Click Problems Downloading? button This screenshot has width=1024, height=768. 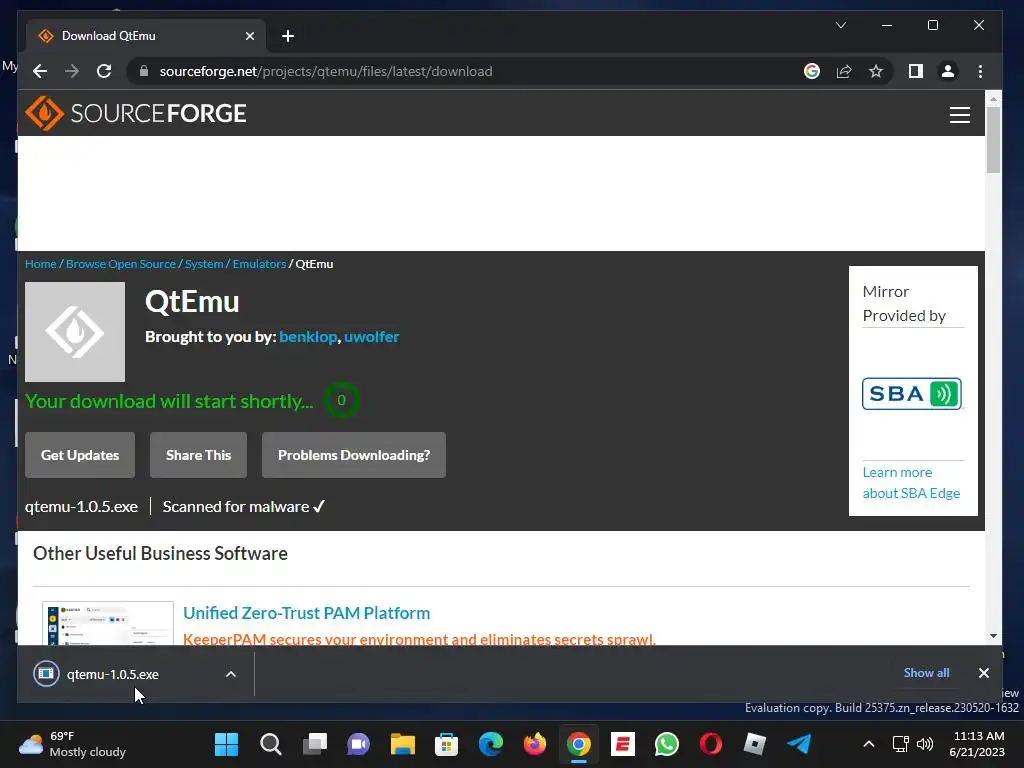click(354, 455)
